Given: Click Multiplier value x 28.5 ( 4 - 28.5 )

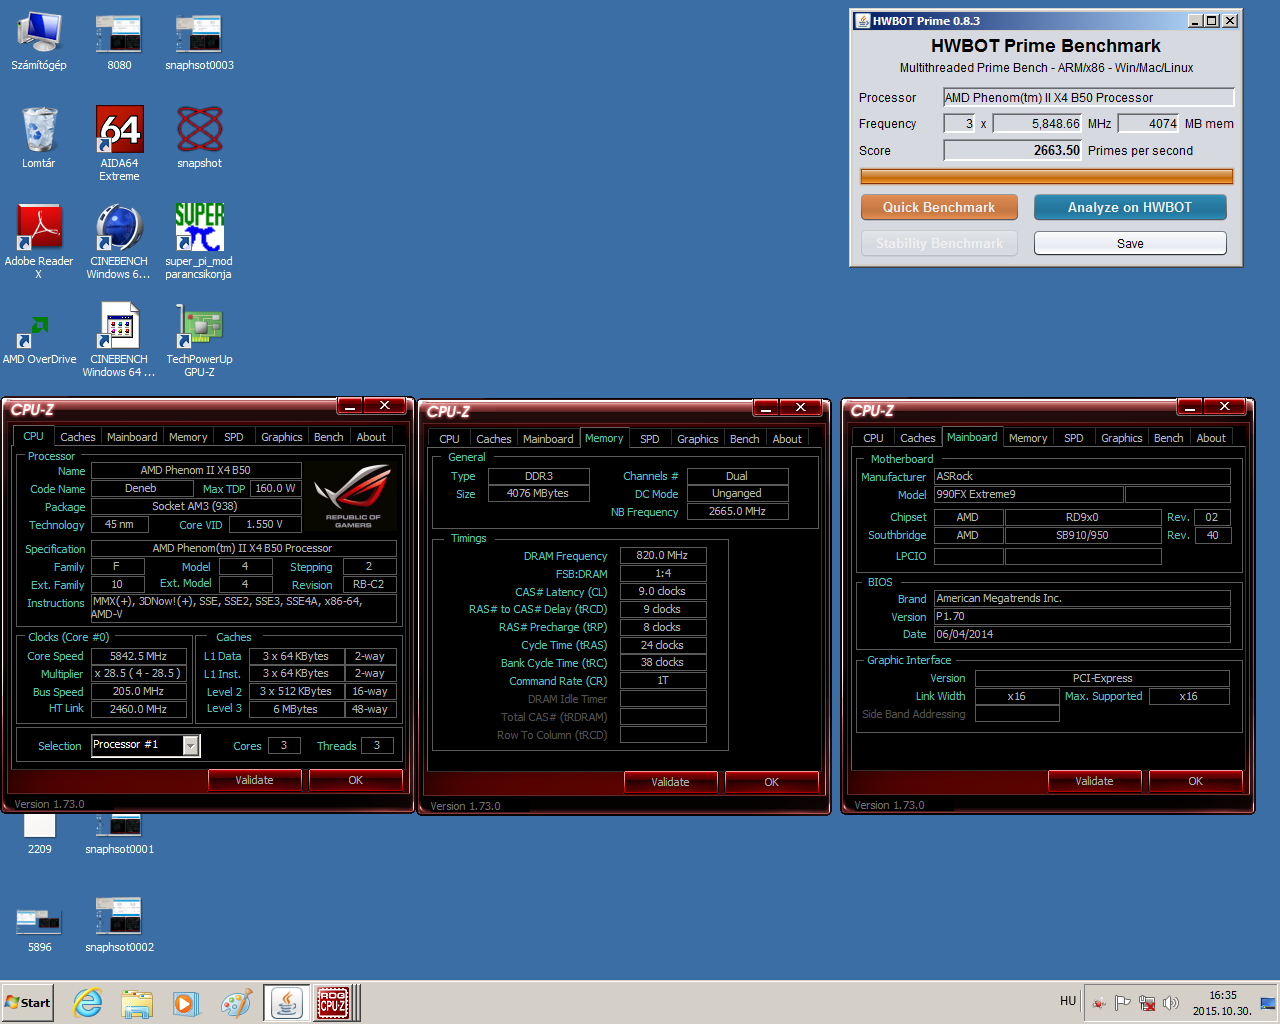Looking at the screenshot, I should point(138,673).
